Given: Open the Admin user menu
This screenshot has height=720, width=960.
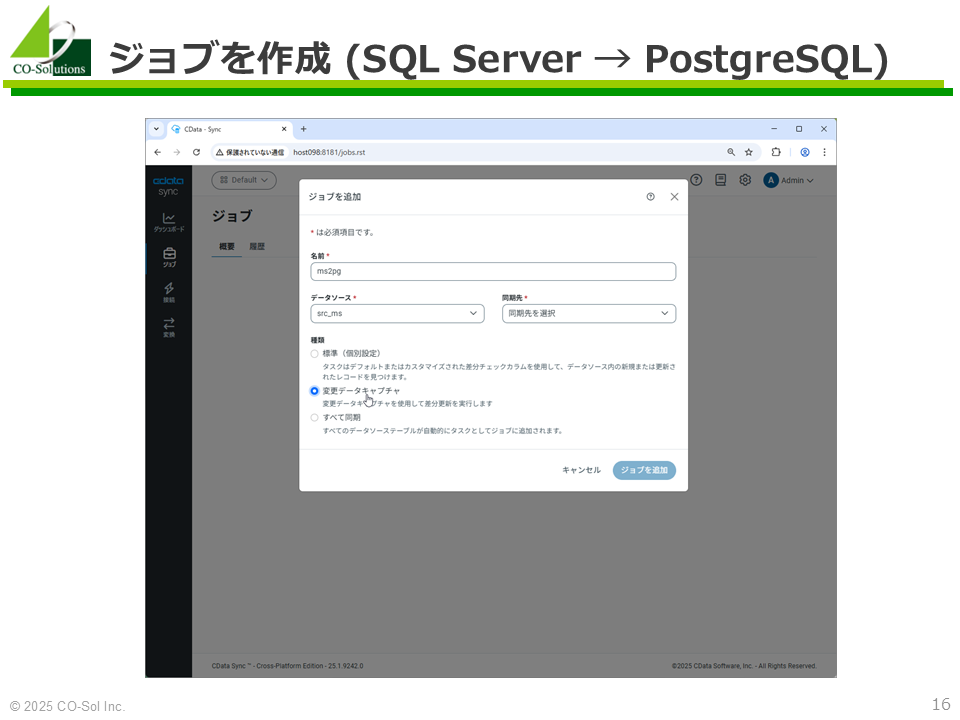Looking at the screenshot, I should tap(789, 180).
